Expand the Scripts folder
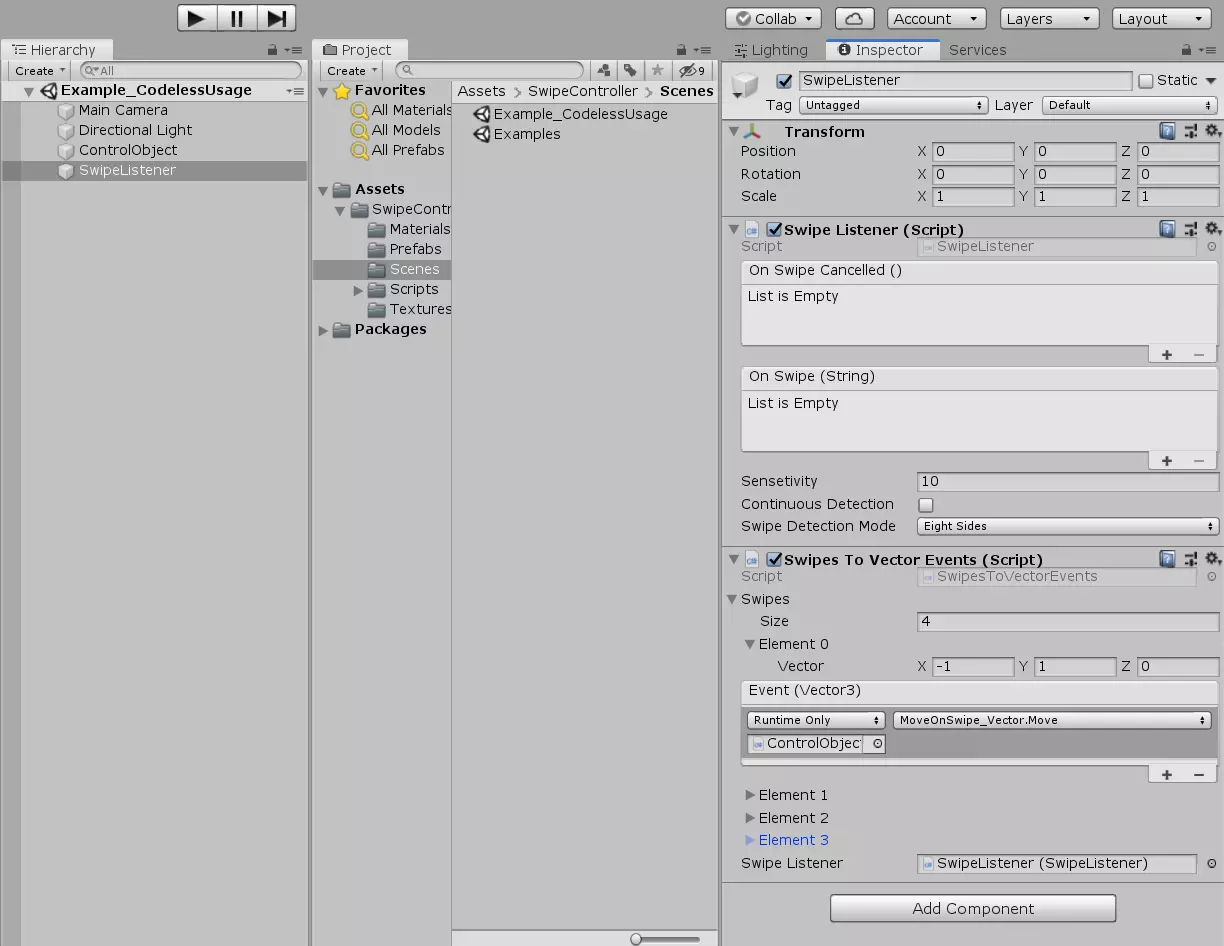The image size is (1224, 946). 358,290
